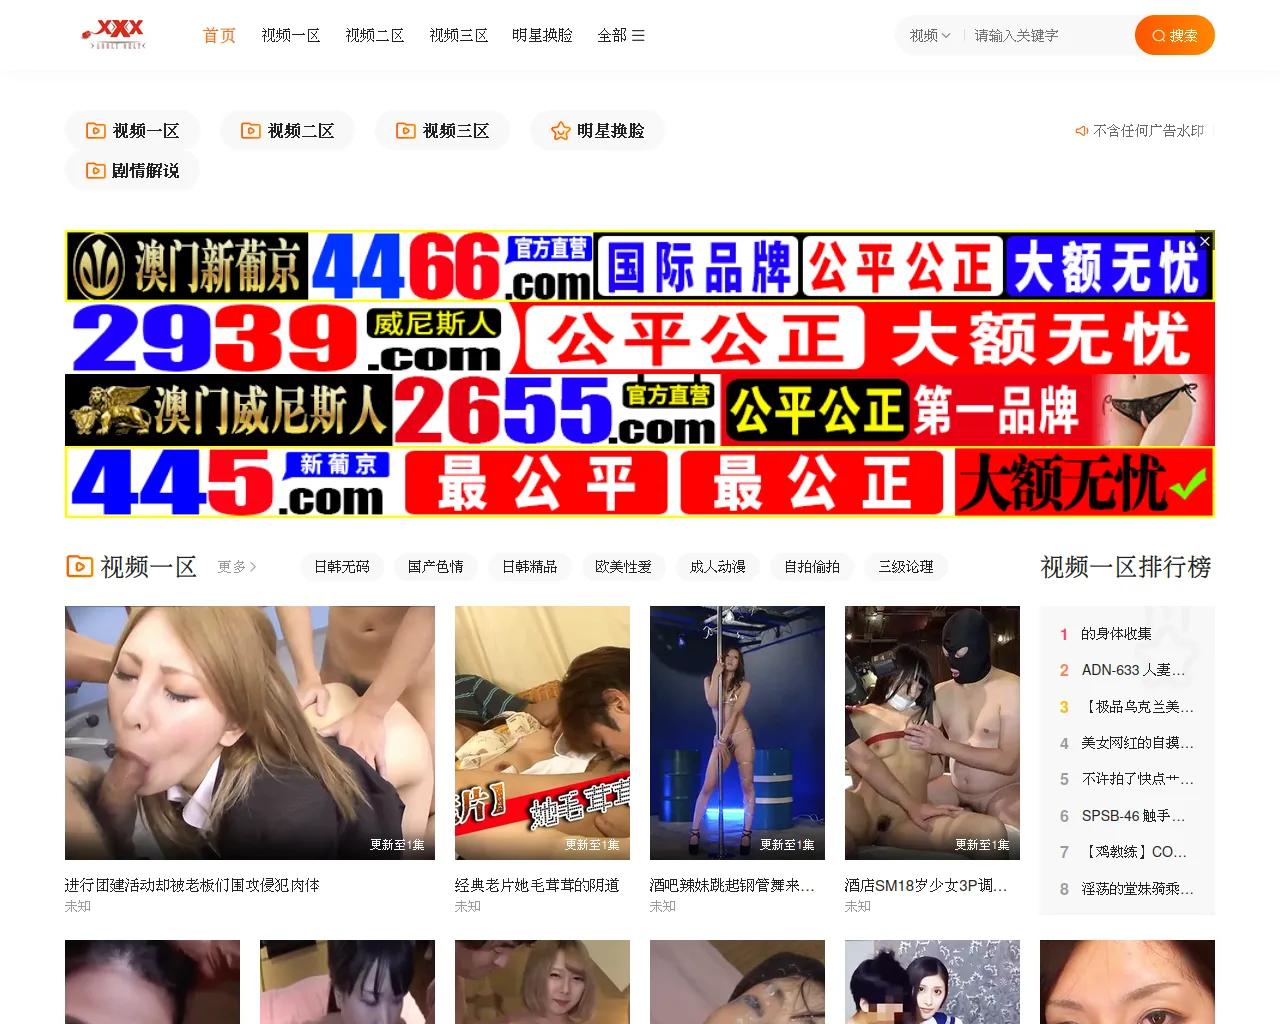
Task: Open the 视频 search type dropdown
Action: [x=930, y=36]
